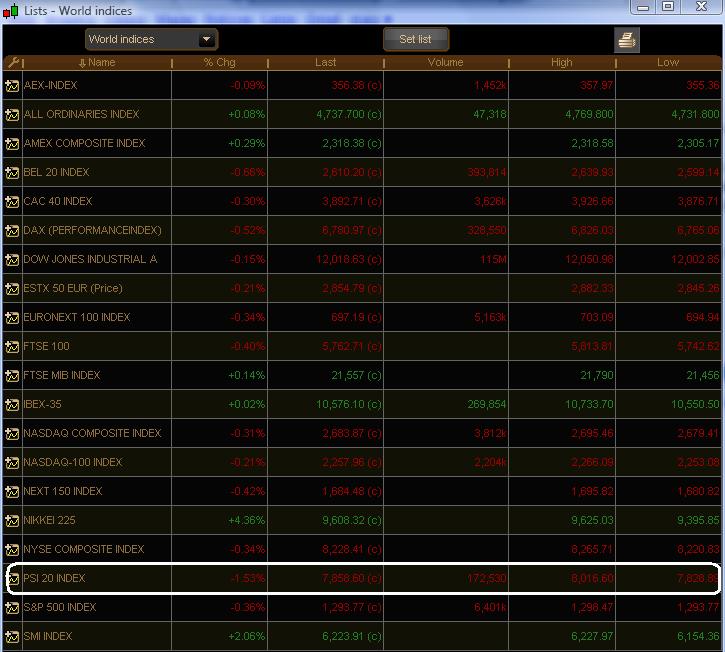The width and height of the screenshot is (725, 652).
Task: Expand the World indices dropdown
Action: pos(207,39)
